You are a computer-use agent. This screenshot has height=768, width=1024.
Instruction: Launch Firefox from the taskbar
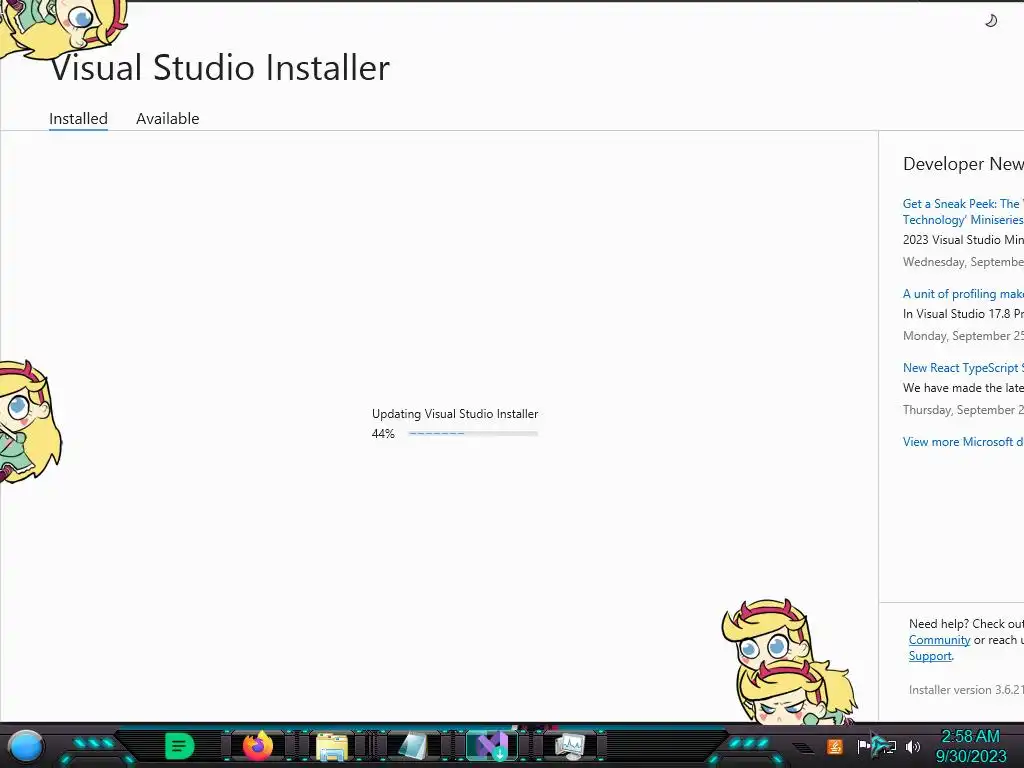click(258, 746)
